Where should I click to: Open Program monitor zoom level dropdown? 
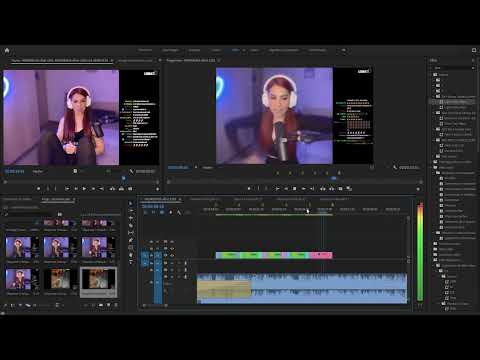209,167
